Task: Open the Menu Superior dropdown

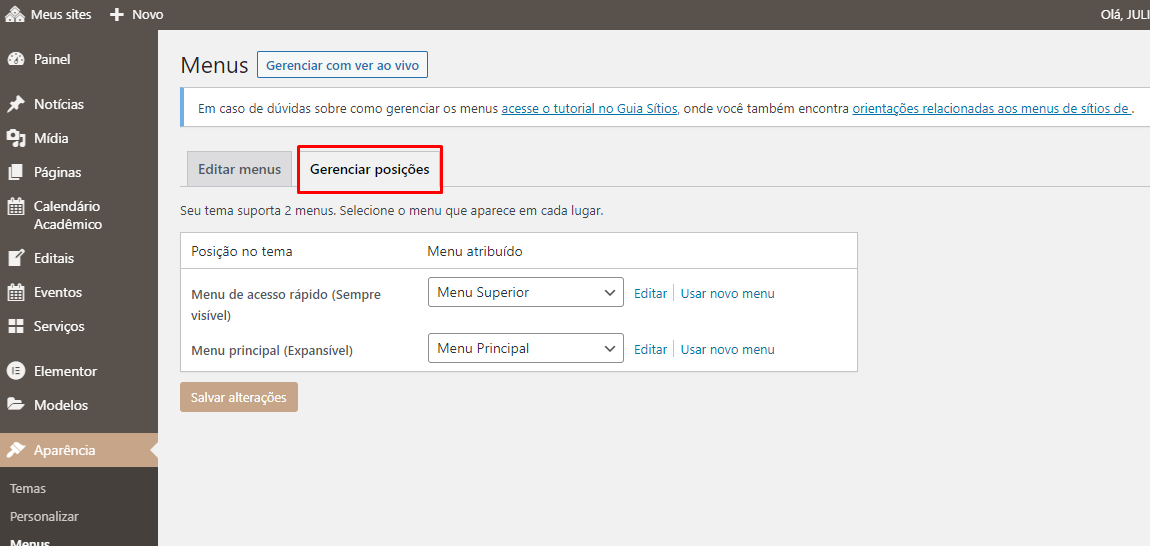Action: pos(525,293)
